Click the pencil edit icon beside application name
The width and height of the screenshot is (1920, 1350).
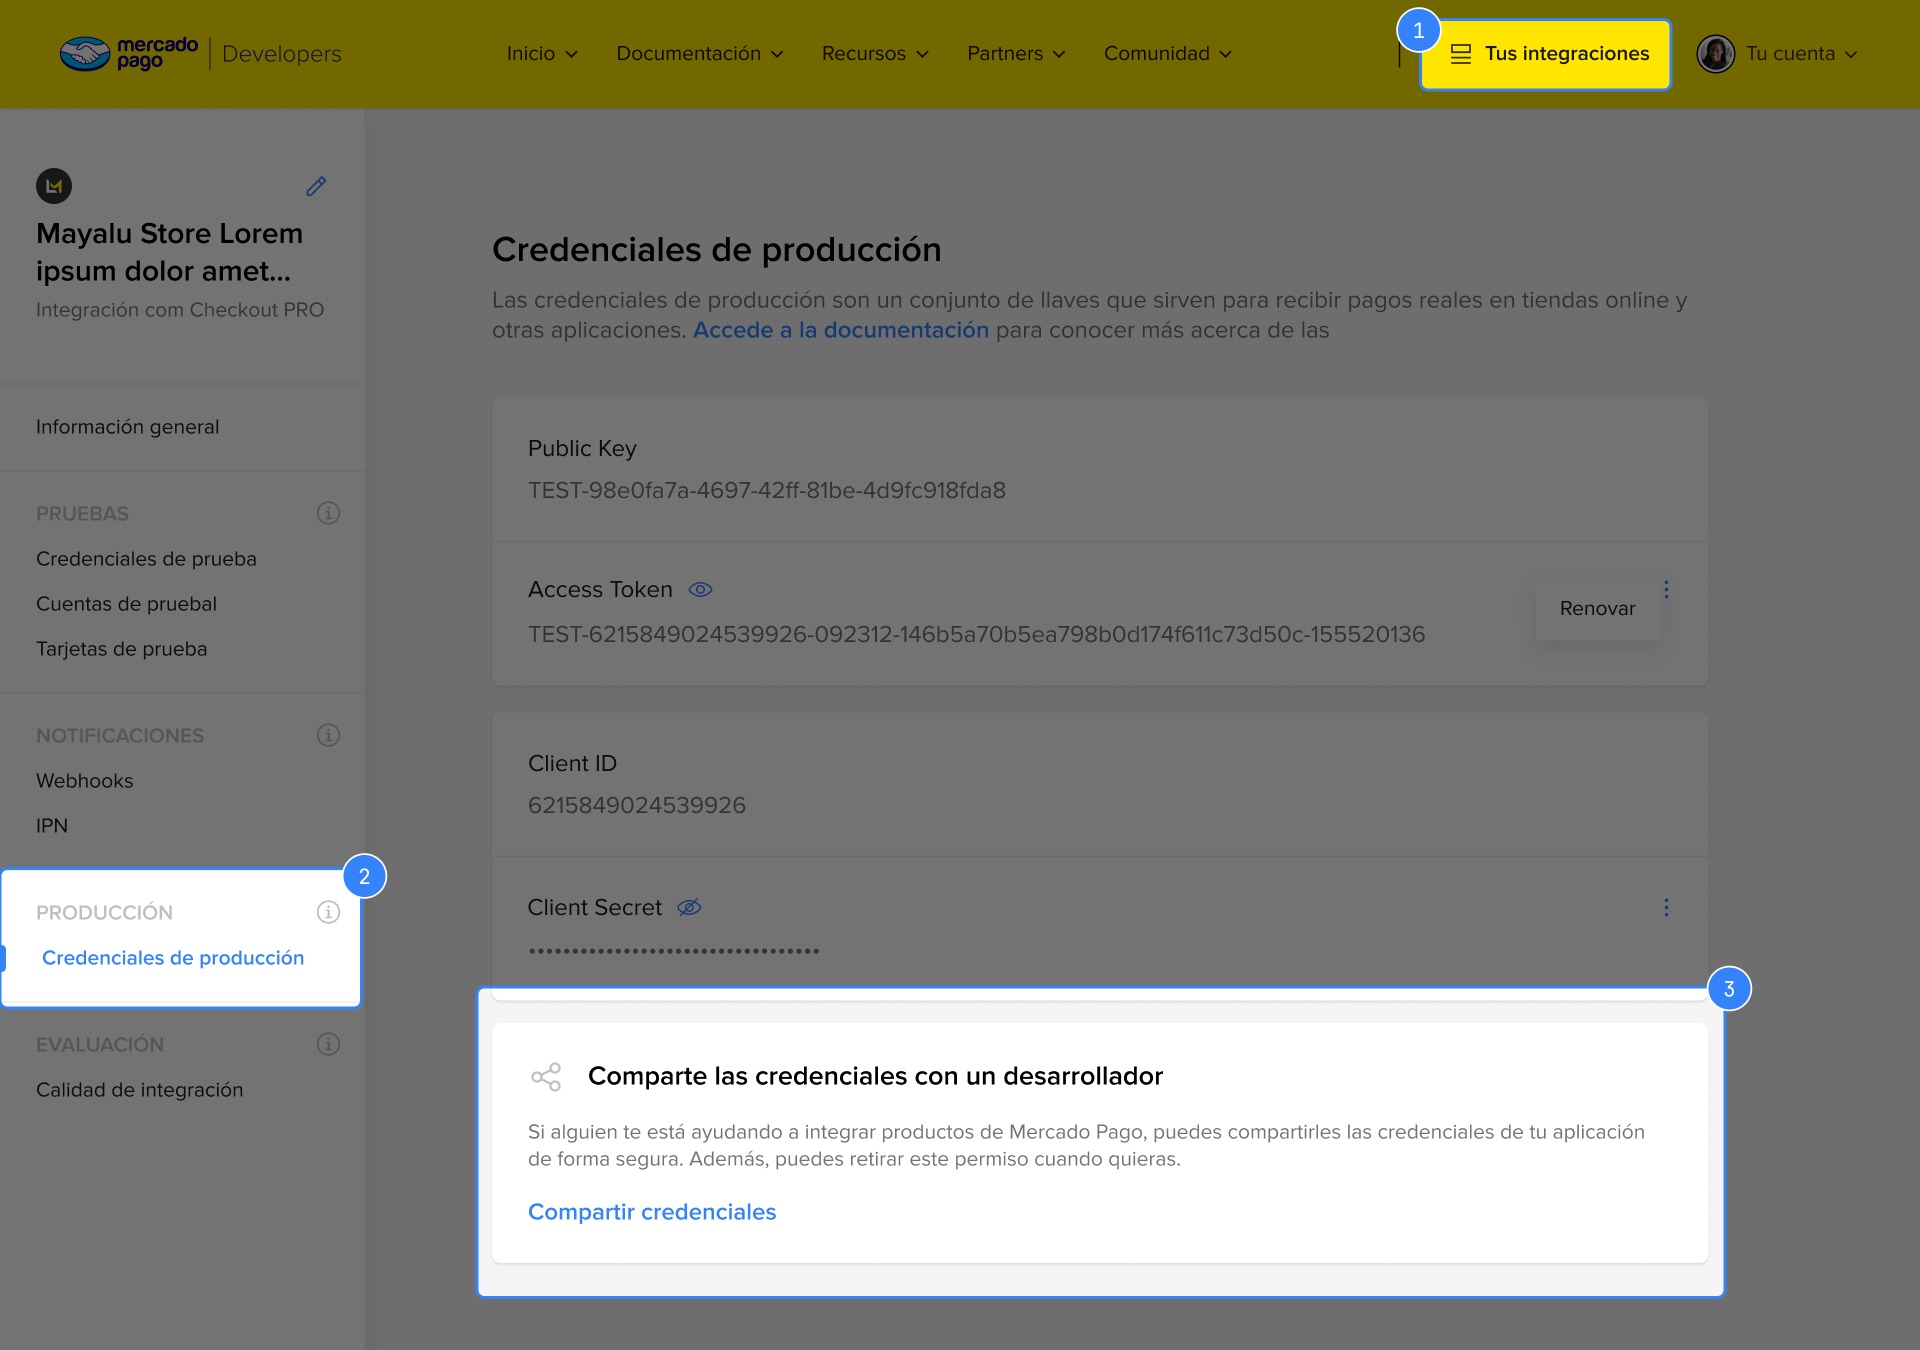[x=316, y=186]
